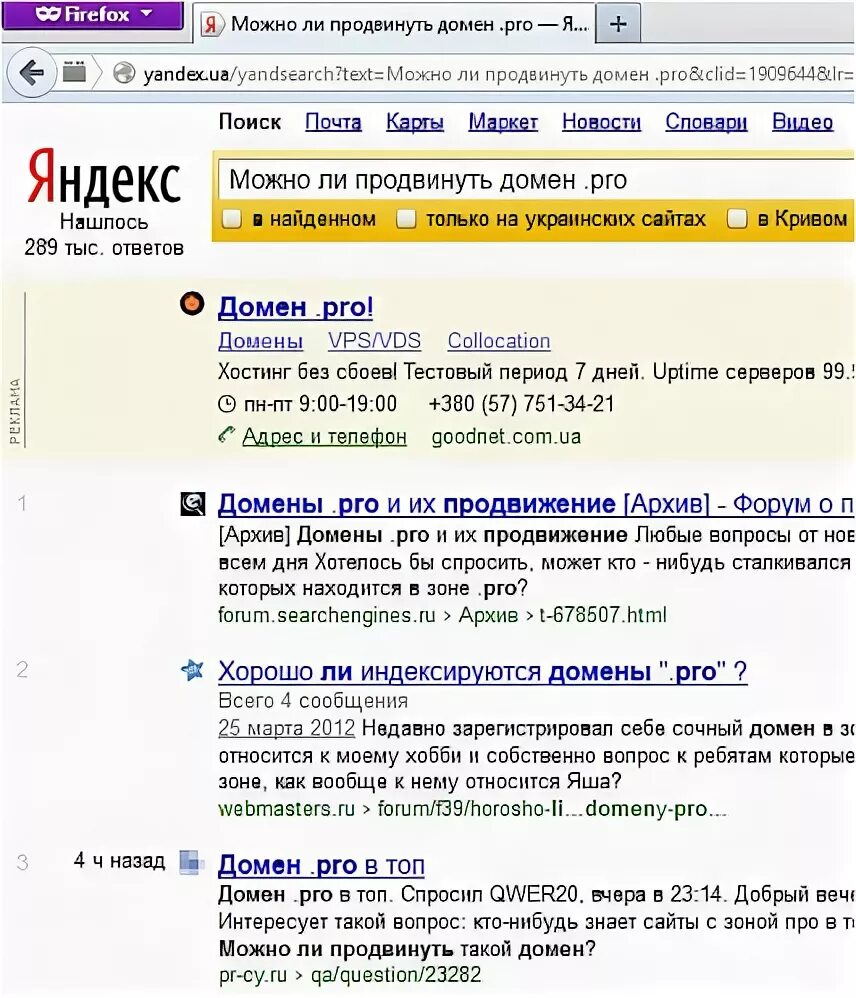Image resolution: width=856 pixels, height=998 pixels.
Task: Click the forum.searchengines.ru domain link
Action: 326,615
